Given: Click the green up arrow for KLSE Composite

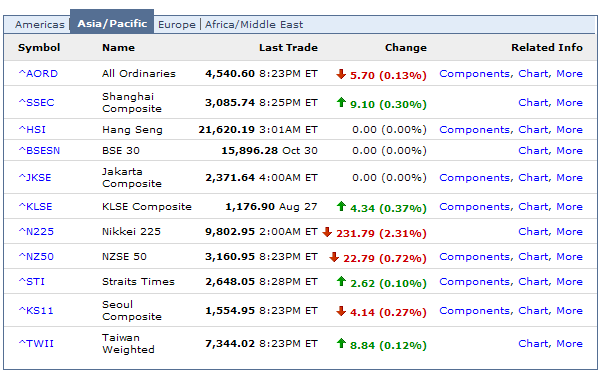Looking at the screenshot, I should [341, 207].
